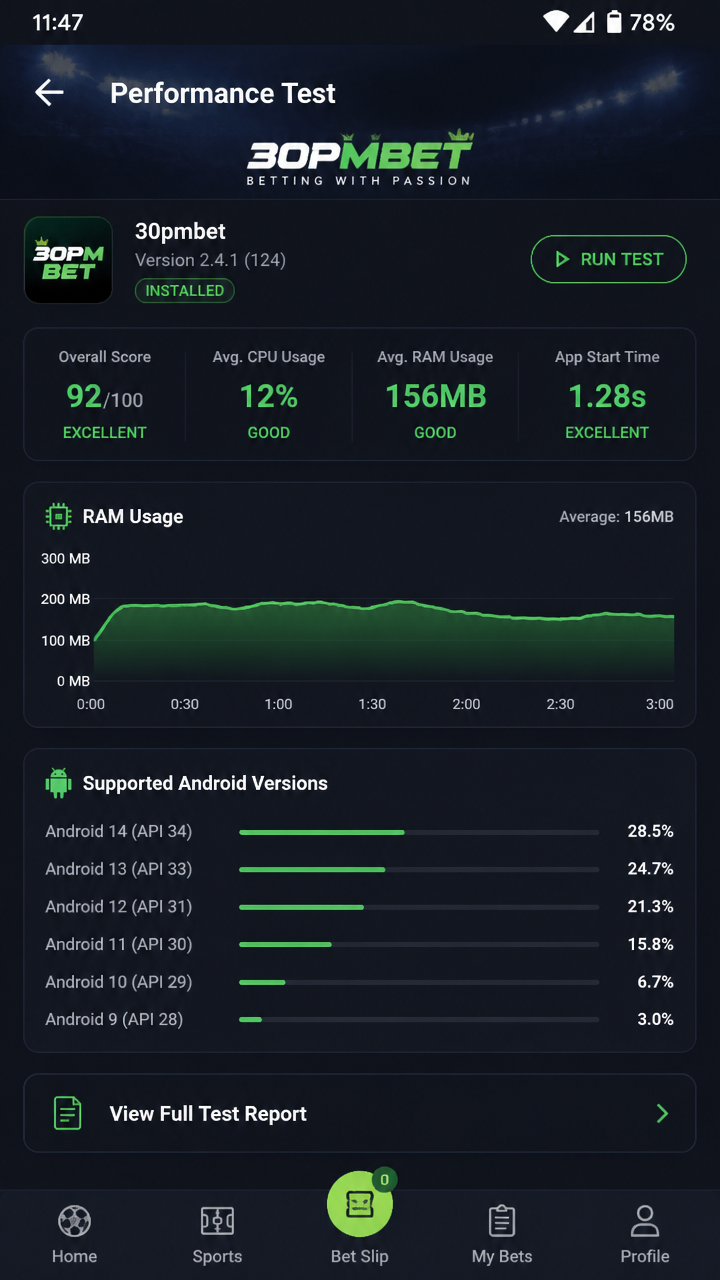Tap the Android 9 (API 28) row label
This screenshot has width=720, height=1280.
coord(114,1019)
